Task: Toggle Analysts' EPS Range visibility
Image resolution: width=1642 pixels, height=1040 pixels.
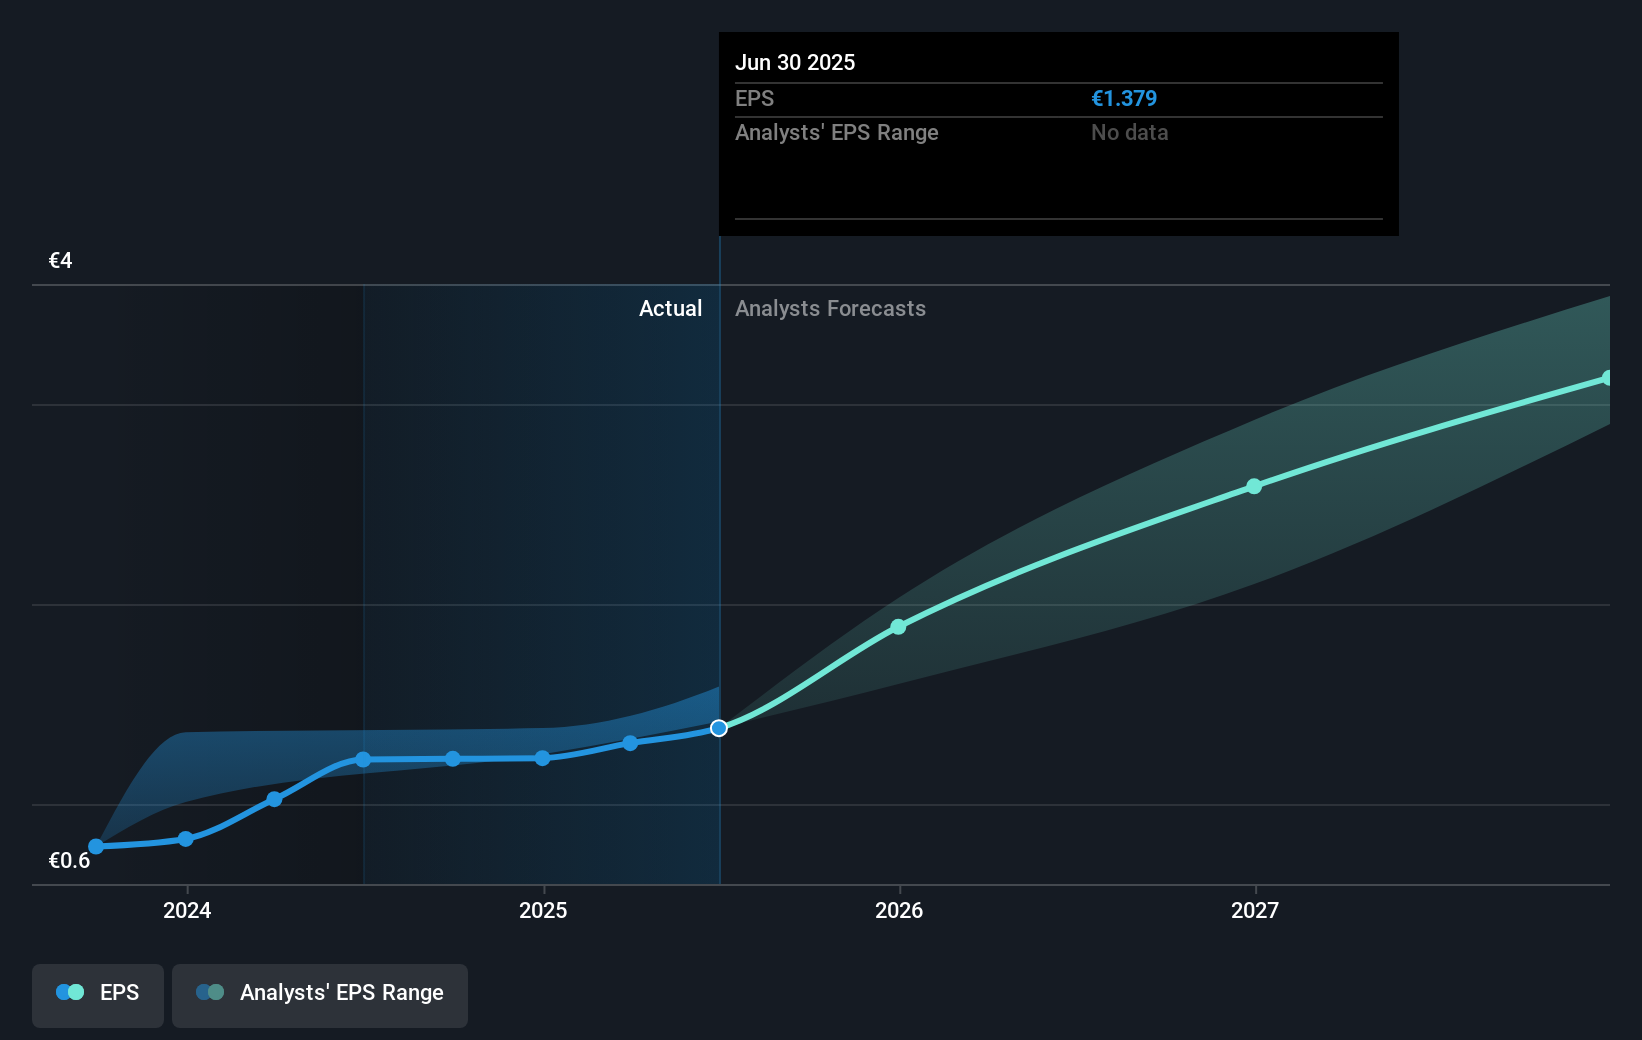Action: click(x=320, y=993)
